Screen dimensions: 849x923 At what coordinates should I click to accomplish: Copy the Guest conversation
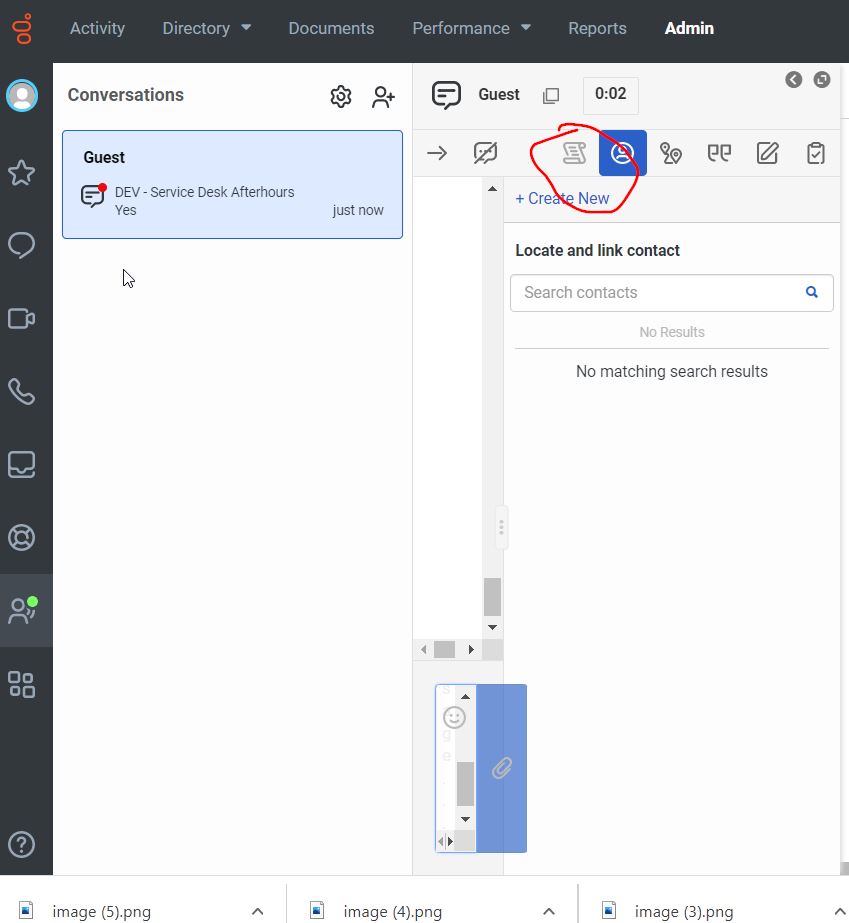(x=551, y=95)
